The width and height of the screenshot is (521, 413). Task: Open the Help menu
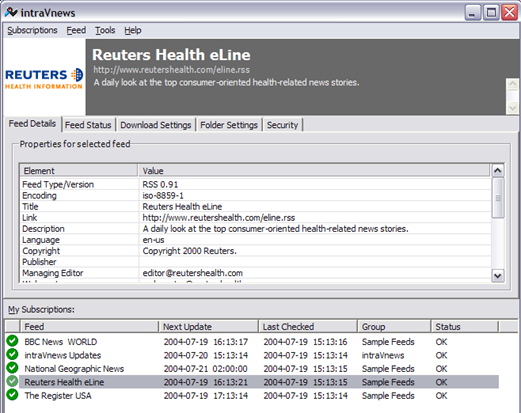tap(133, 30)
